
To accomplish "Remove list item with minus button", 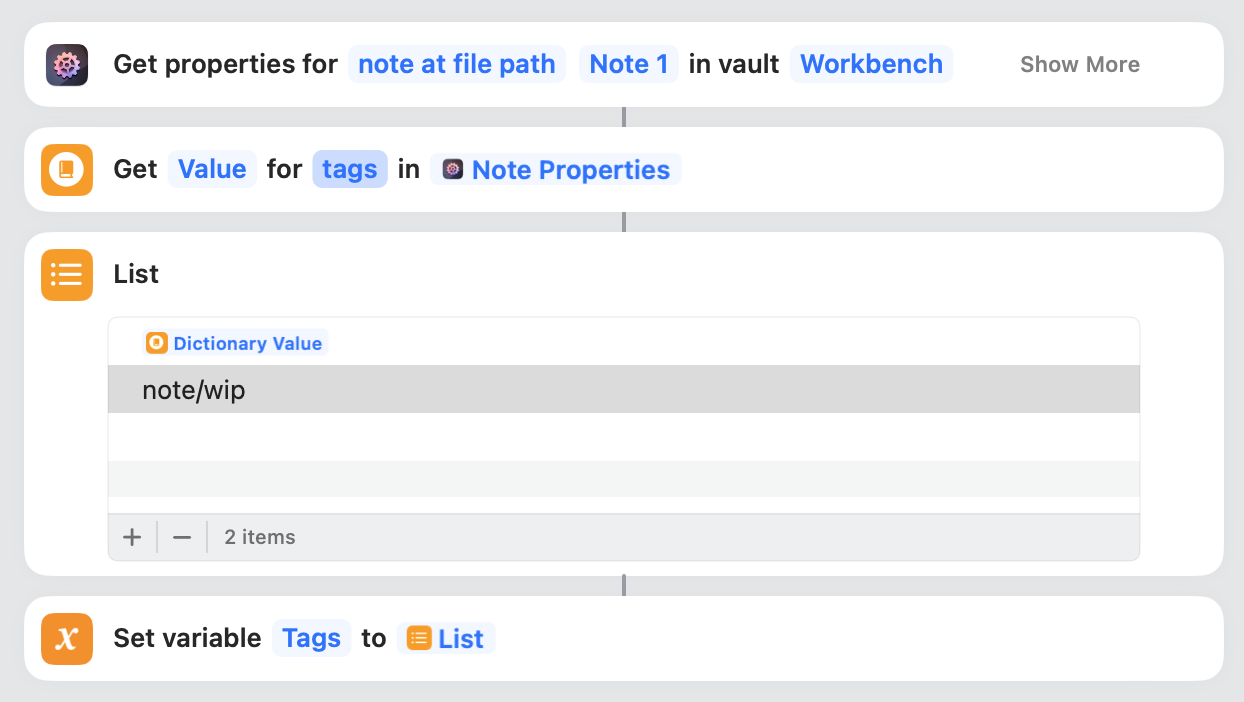I will tap(182, 537).
